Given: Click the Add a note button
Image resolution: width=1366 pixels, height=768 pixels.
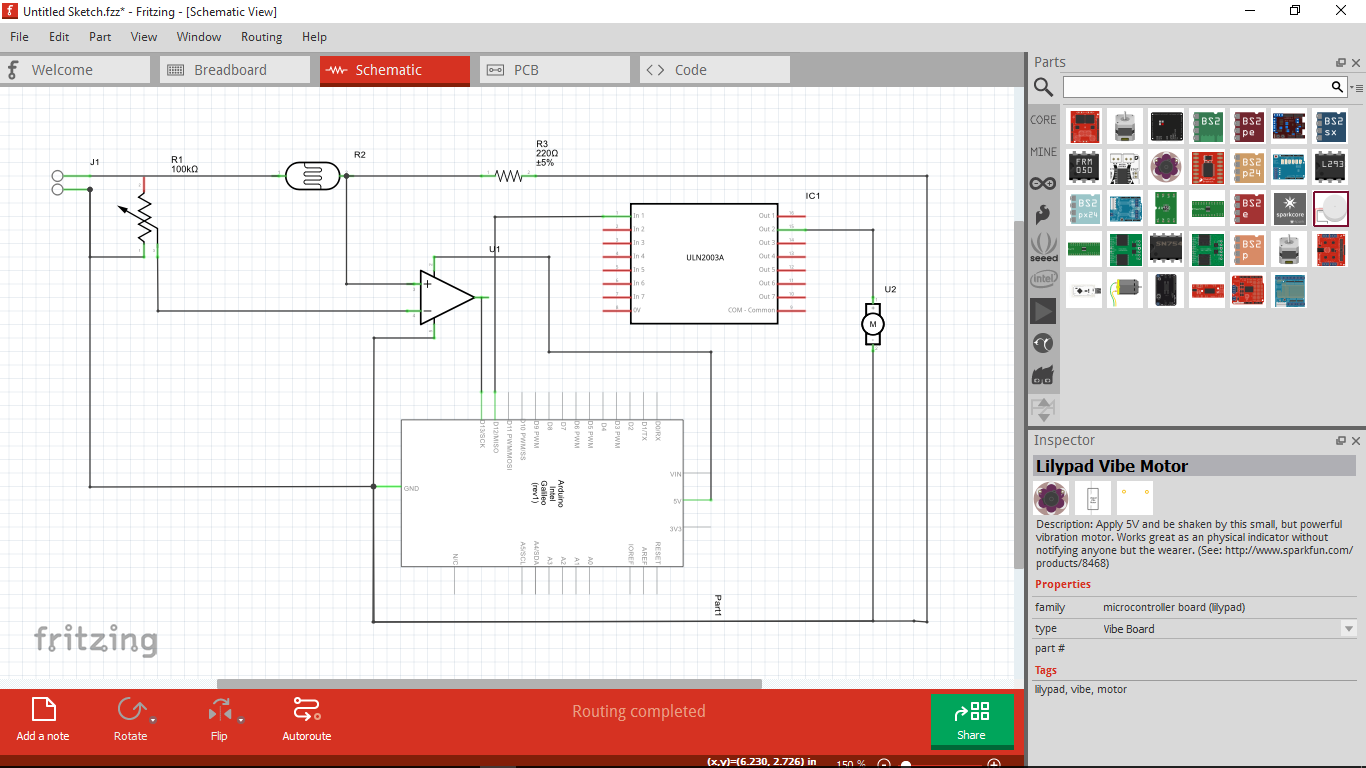Looking at the screenshot, I should 43,719.
